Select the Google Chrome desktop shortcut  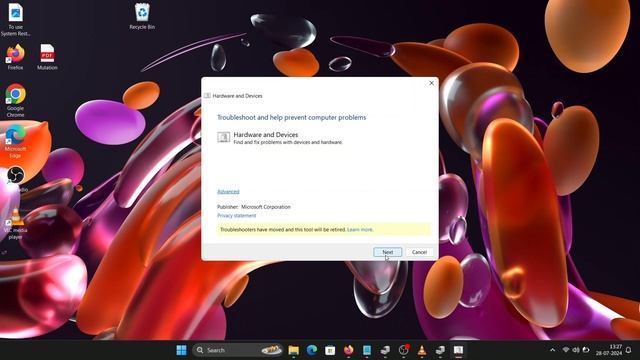[x=15, y=100]
